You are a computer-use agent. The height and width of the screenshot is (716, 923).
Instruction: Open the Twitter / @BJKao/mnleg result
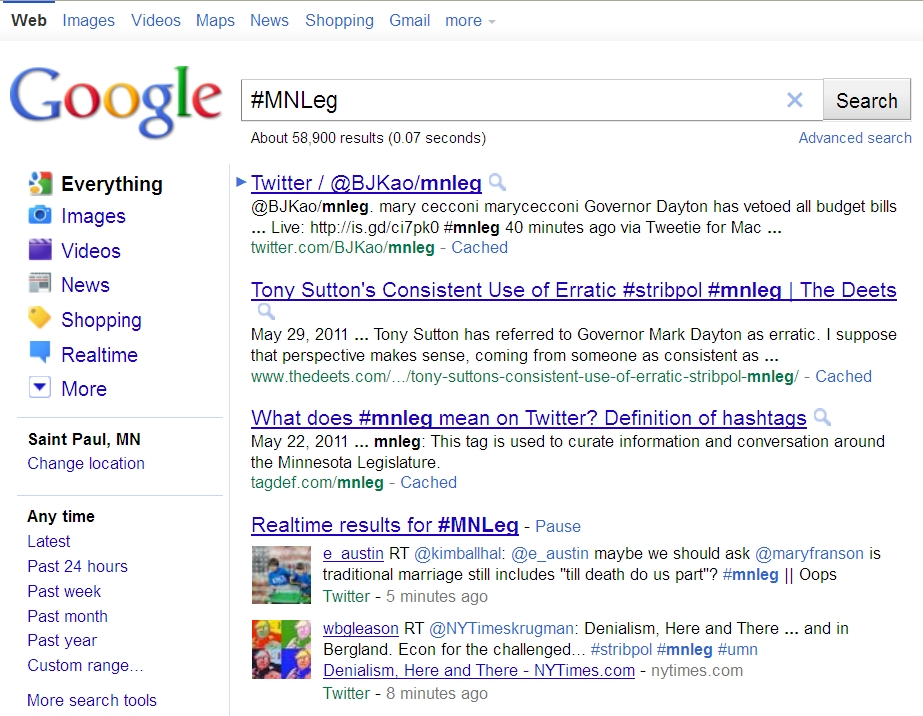click(366, 183)
